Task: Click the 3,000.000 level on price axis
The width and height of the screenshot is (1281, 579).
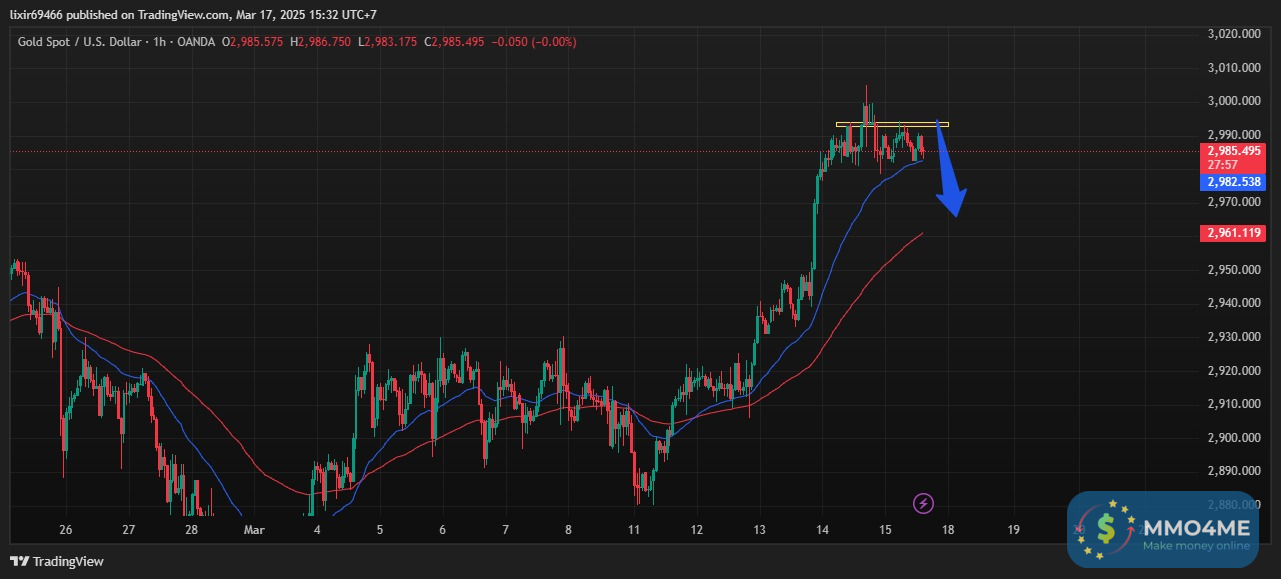Action: pyautogui.click(x=1230, y=101)
